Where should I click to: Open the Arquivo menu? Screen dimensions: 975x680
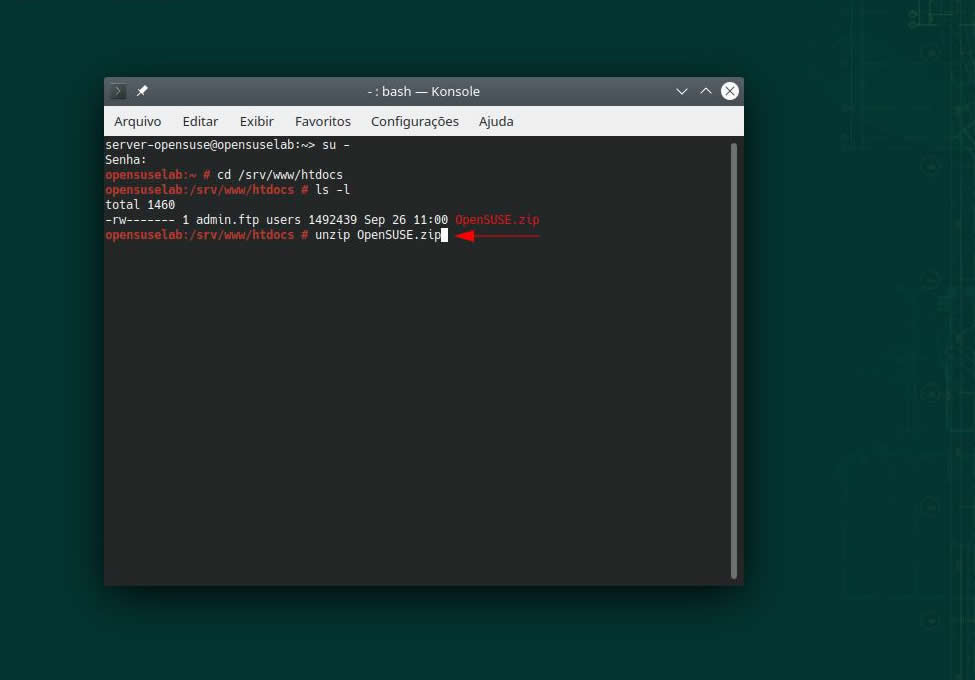[137, 121]
